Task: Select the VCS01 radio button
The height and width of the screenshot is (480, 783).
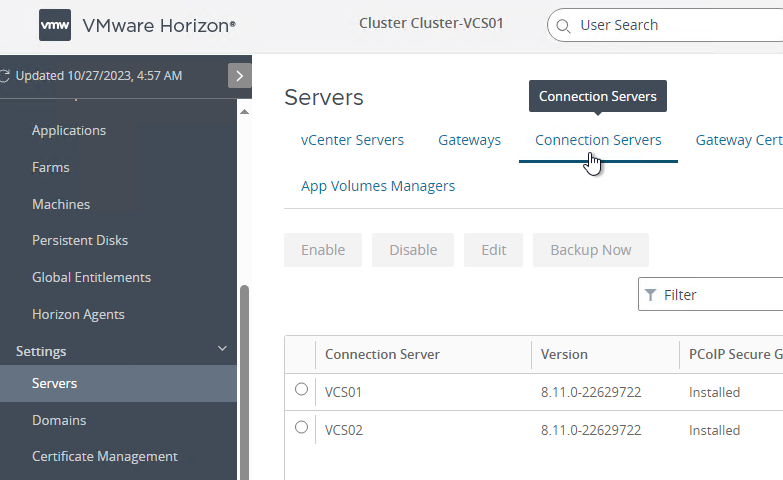Action: [x=301, y=389]
